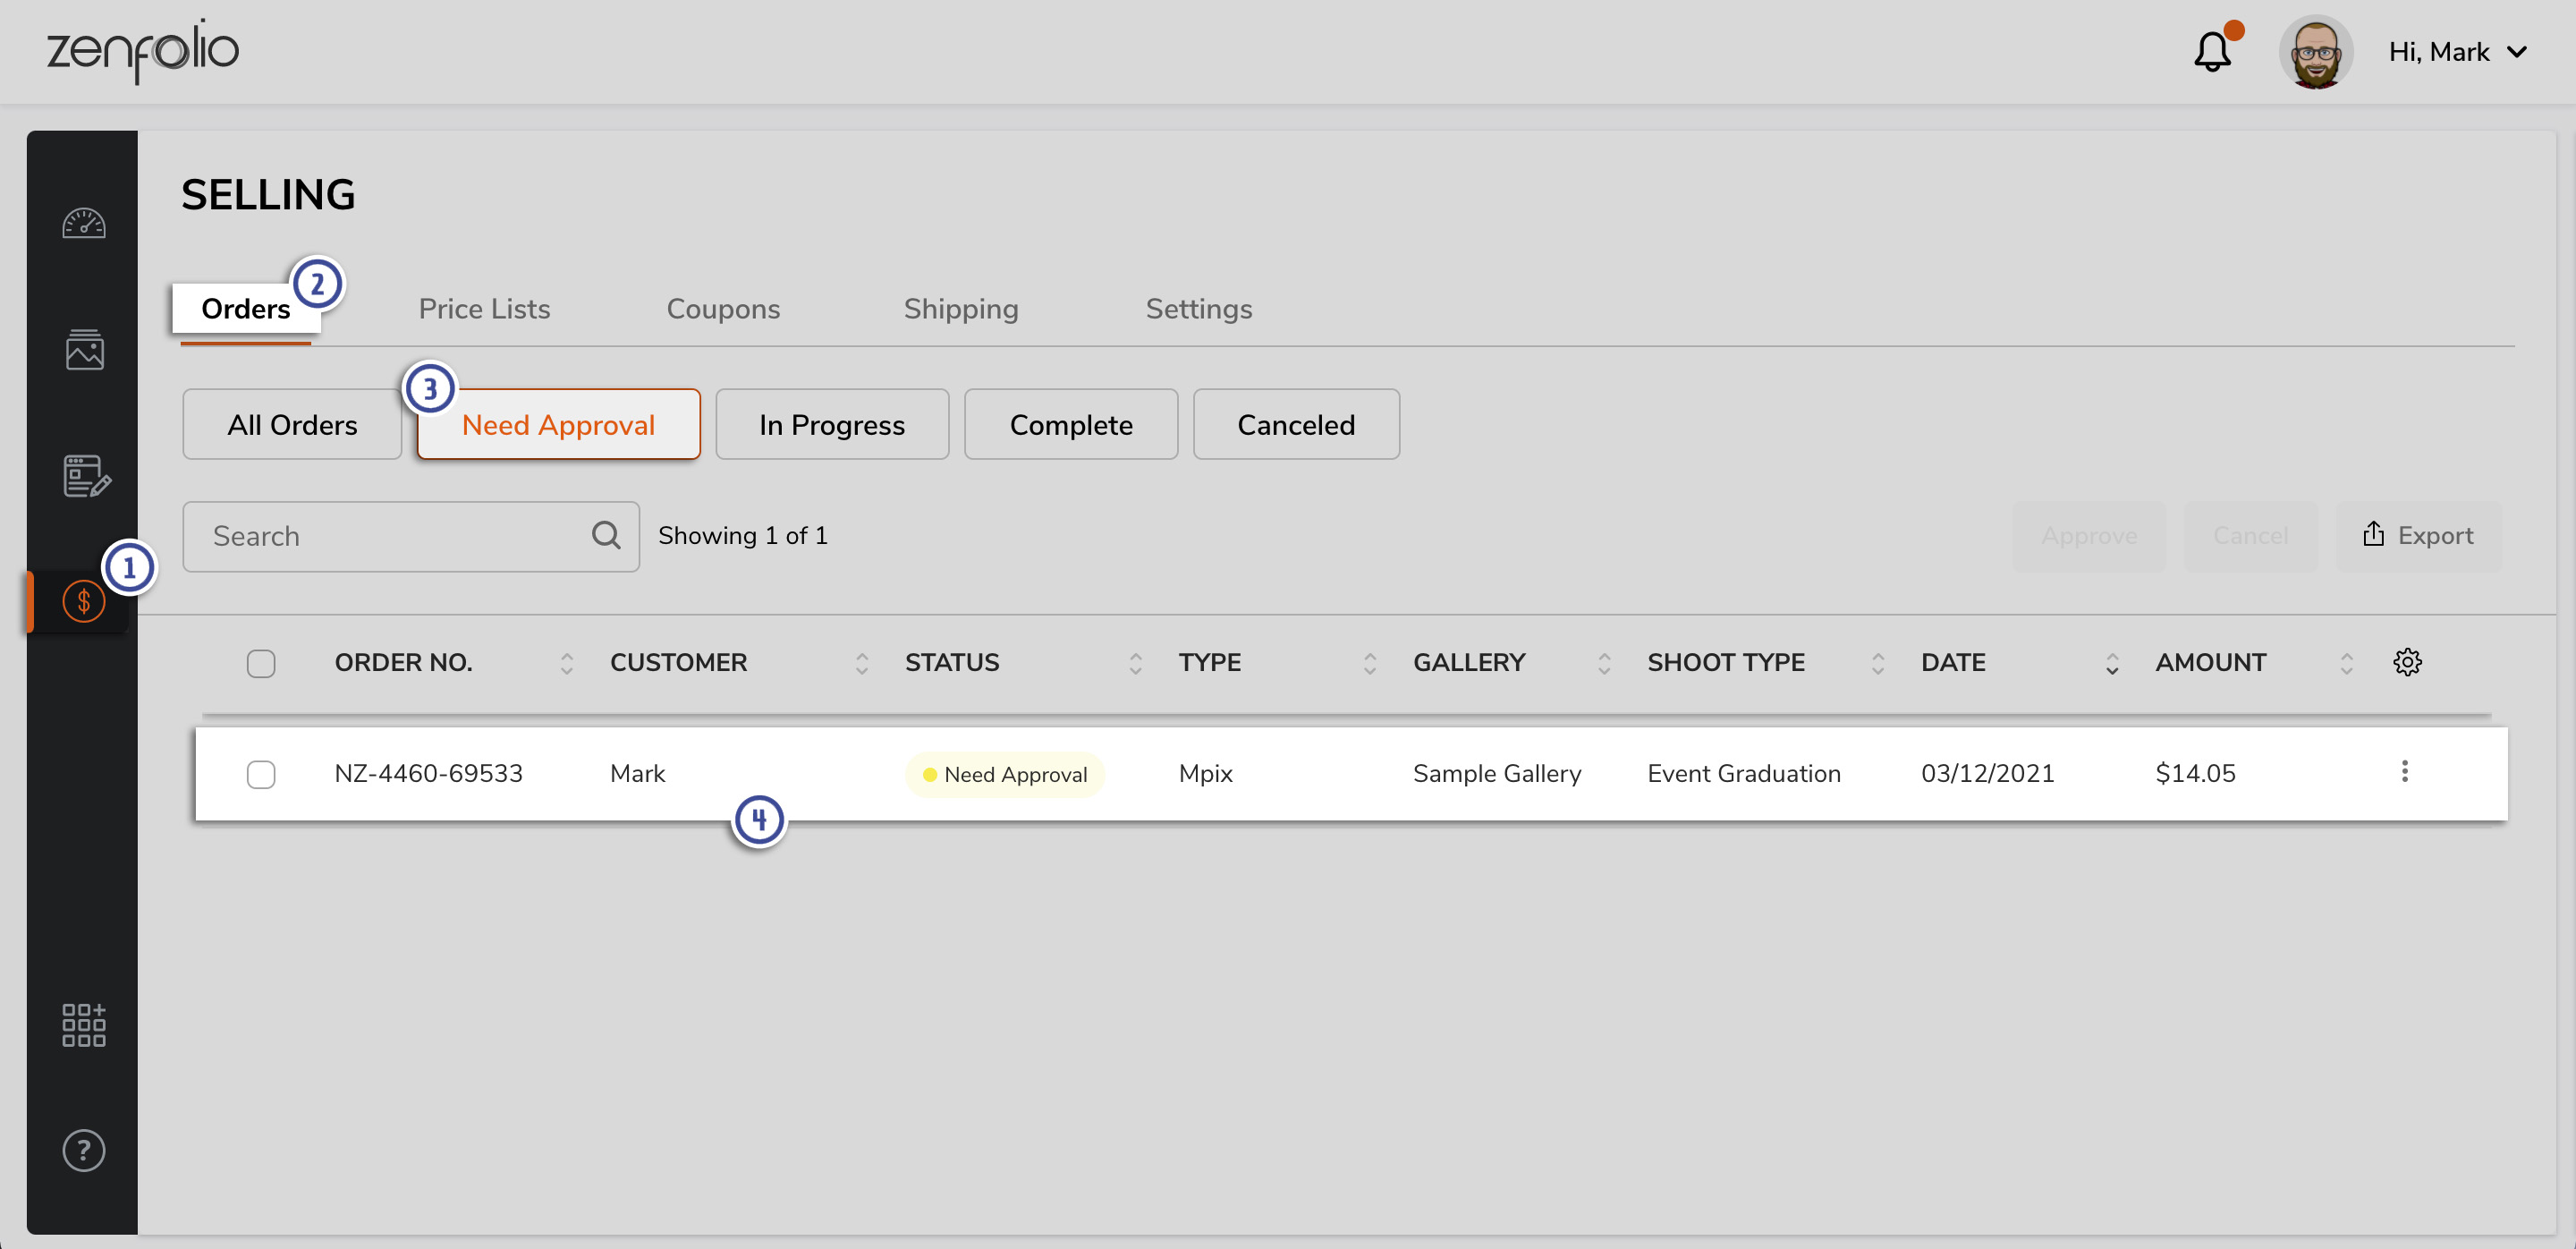Sort by Status column arrows
Viewport: 2576px width, 1249px height.
[1135, 663]
